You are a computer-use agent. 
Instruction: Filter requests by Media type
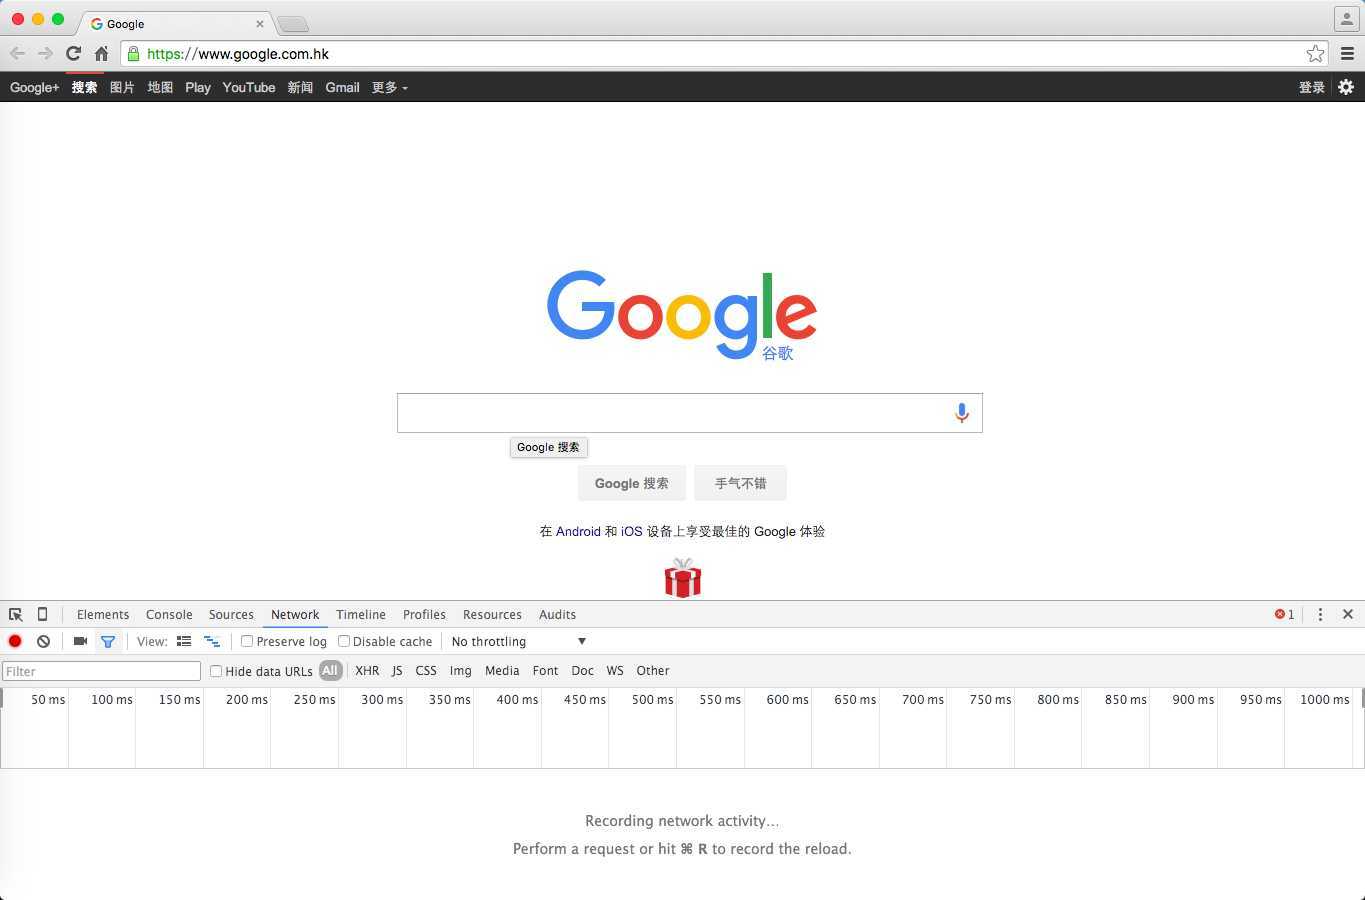[502, 671]
